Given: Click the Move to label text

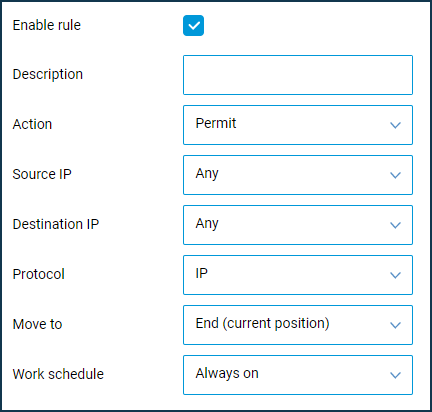Looking at the screenshot, I should pos(38,324).
